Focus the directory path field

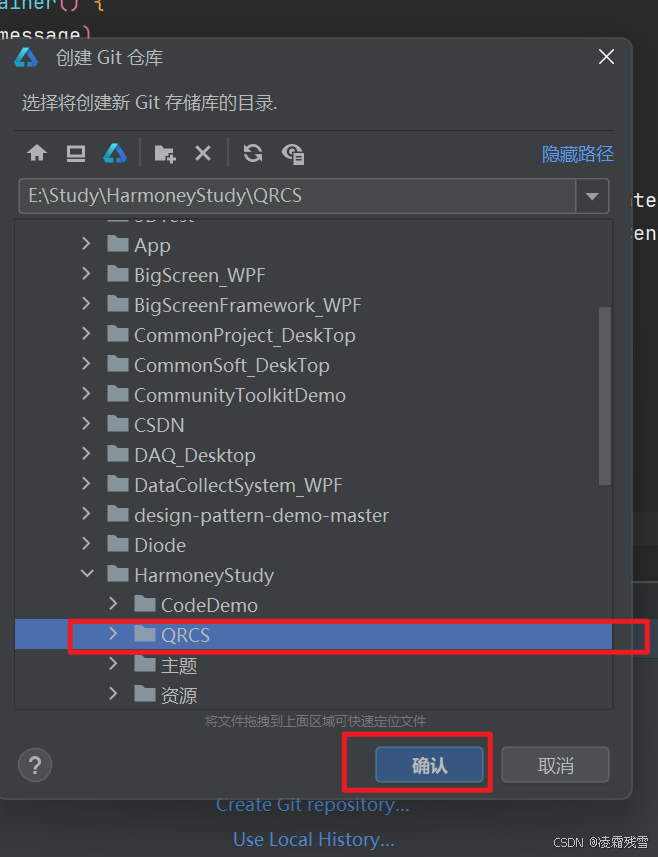pyautogui.click(x=297, y=196)
